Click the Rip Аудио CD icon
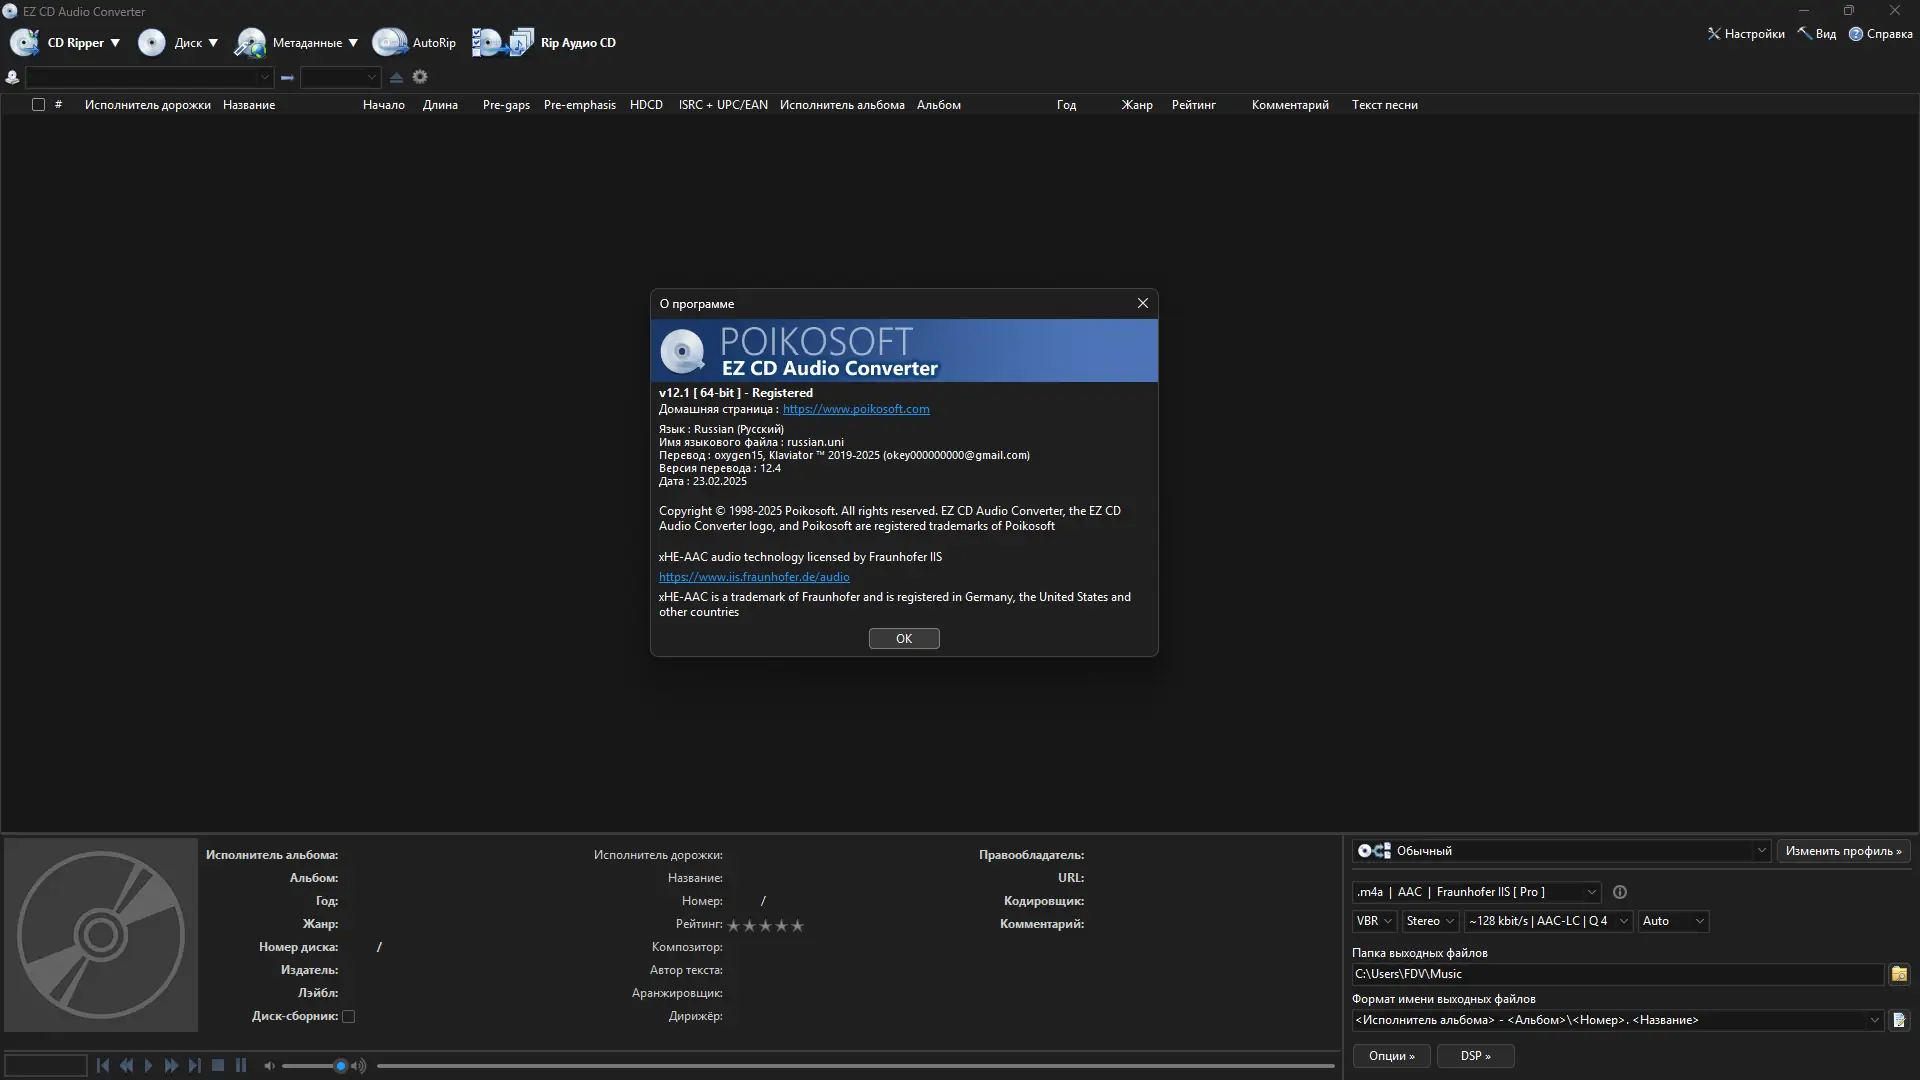Image resolution: width=1920 pixels, height=1080 pixels. (x=503, y=42)
